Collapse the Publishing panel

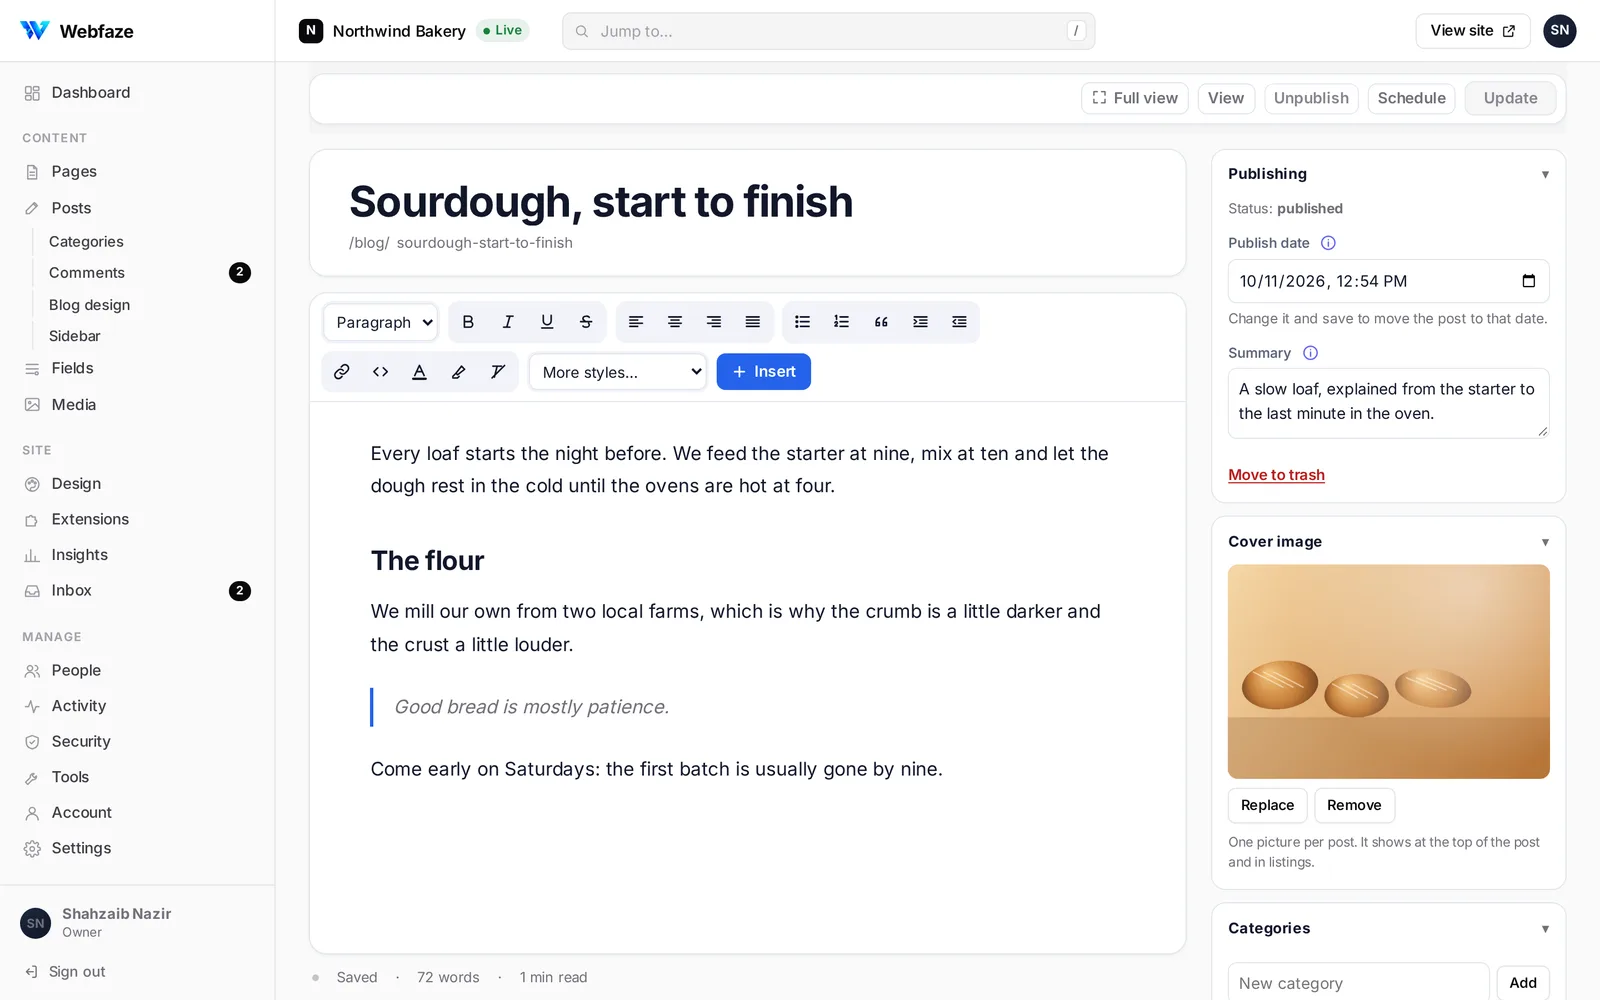1545,174
